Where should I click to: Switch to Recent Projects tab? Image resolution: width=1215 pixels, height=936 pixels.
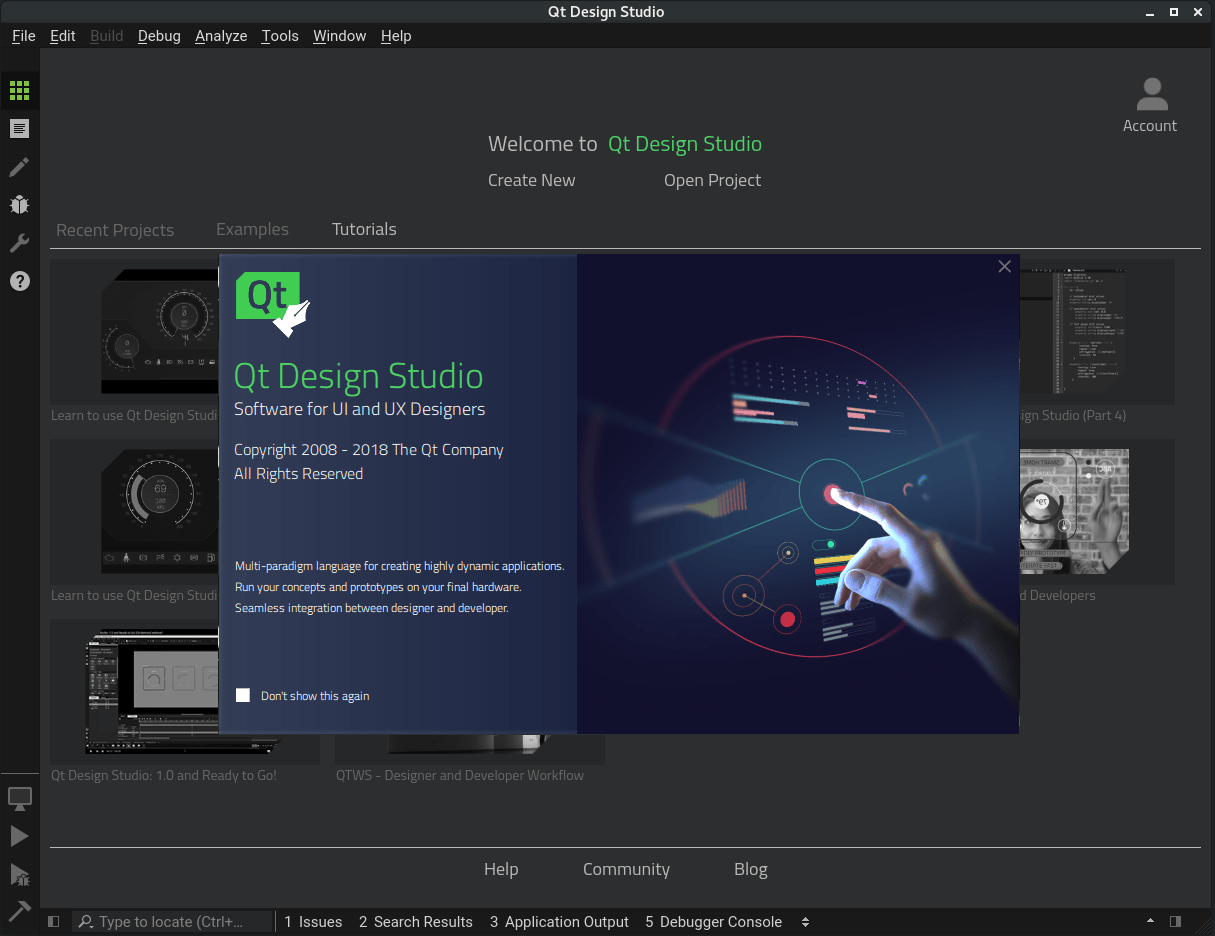pyautogui.click(x=115, y=230)
